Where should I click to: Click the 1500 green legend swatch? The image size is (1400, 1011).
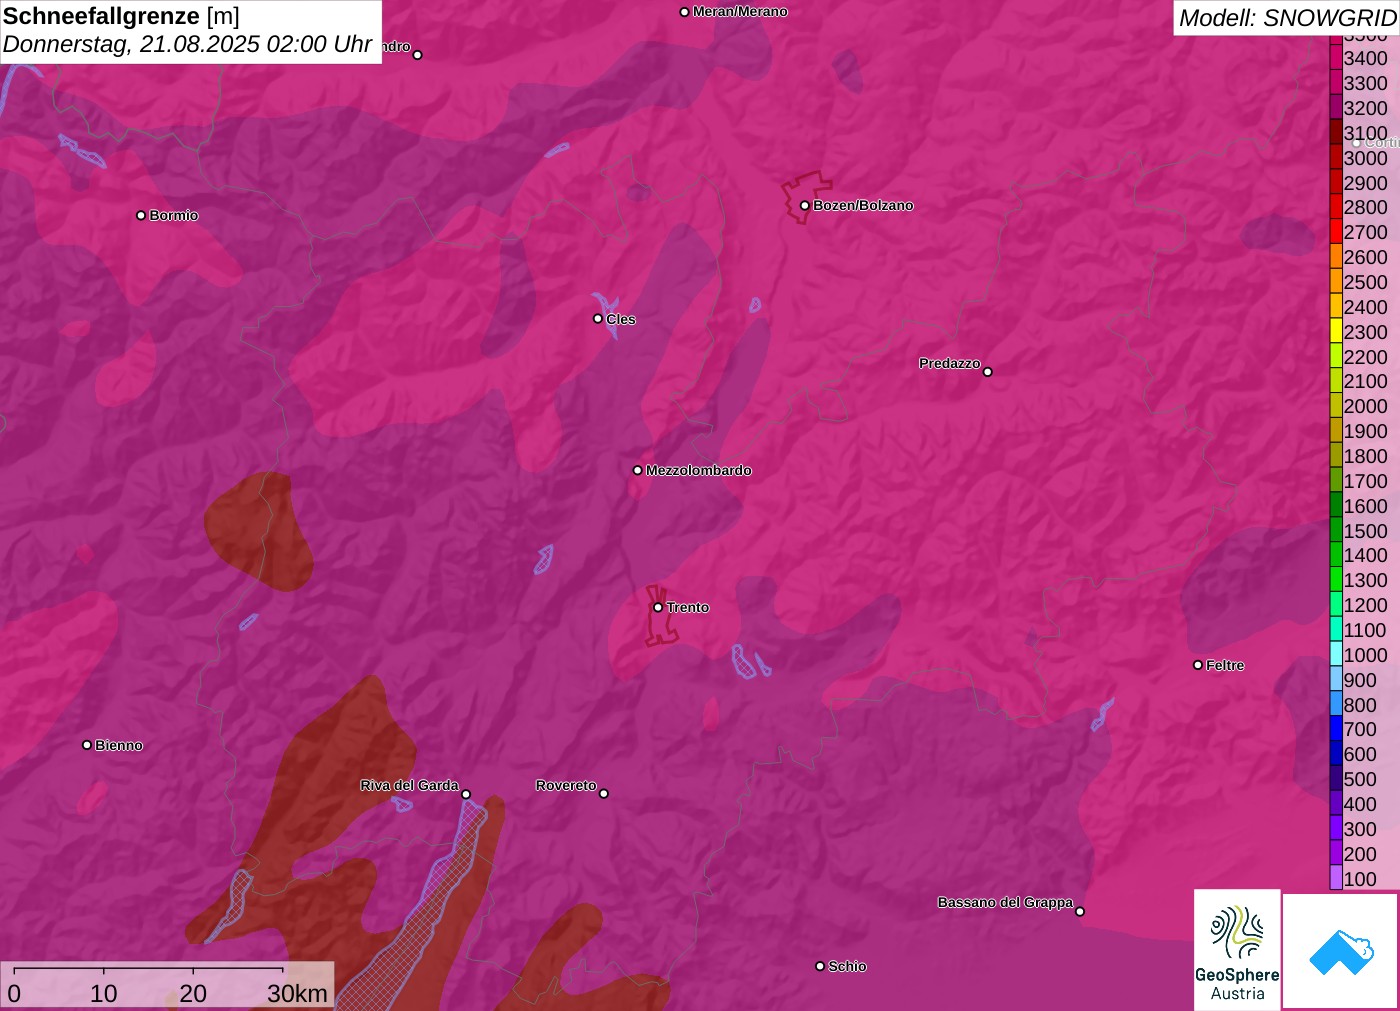point(1336,530)
